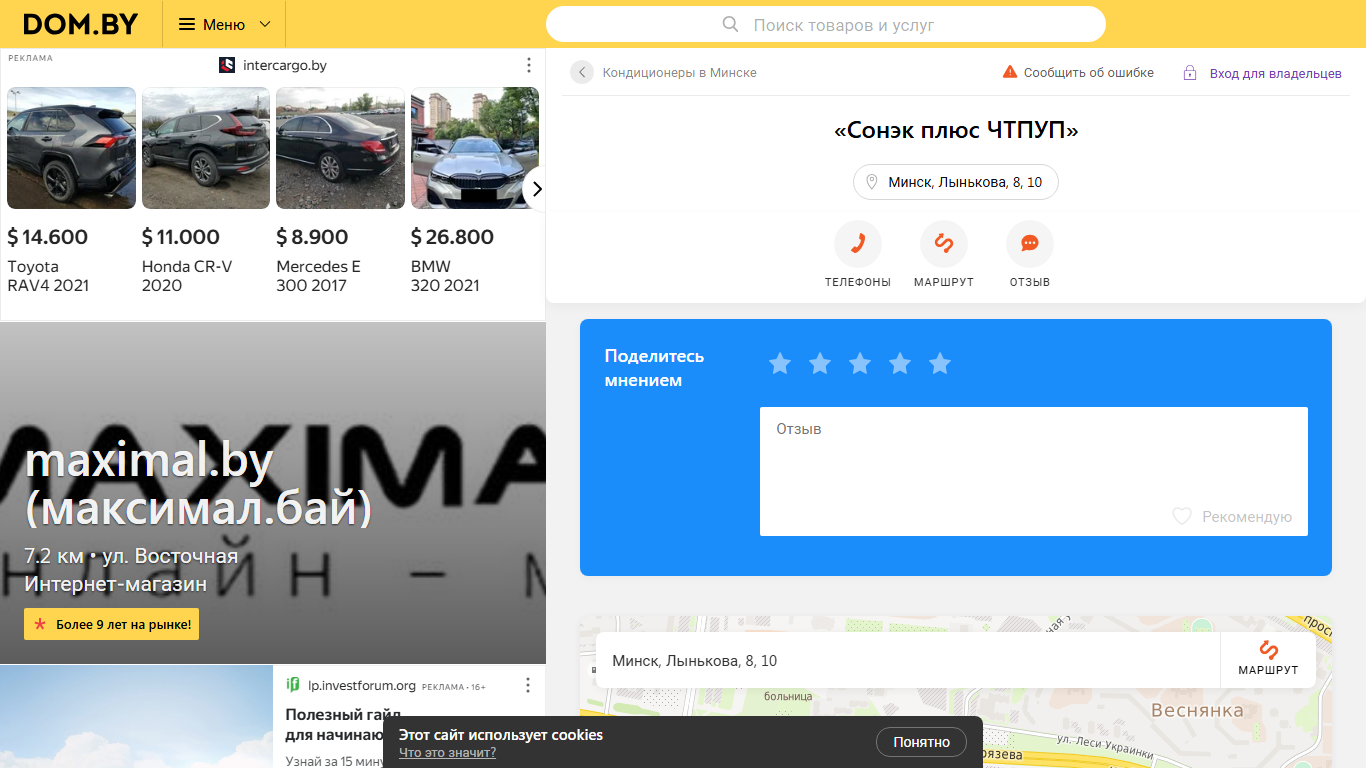The height and width of the screenshot is (768, 1366).
Task: Click the Поделитесь мнением heading
Action: (x=654, y=368)
